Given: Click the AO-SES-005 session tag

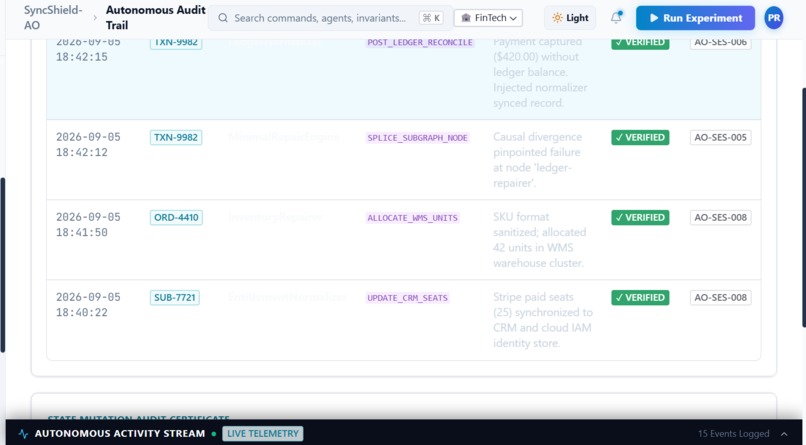Looking at the screenshot, I should tap(721, 137).
